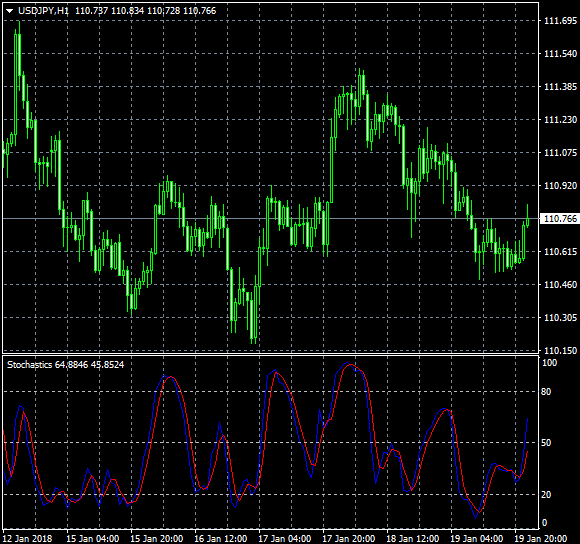Viewport: 580px width, 544px height.
Task: Select the 12 Jan 2018 time label
Action: (27, 538)
